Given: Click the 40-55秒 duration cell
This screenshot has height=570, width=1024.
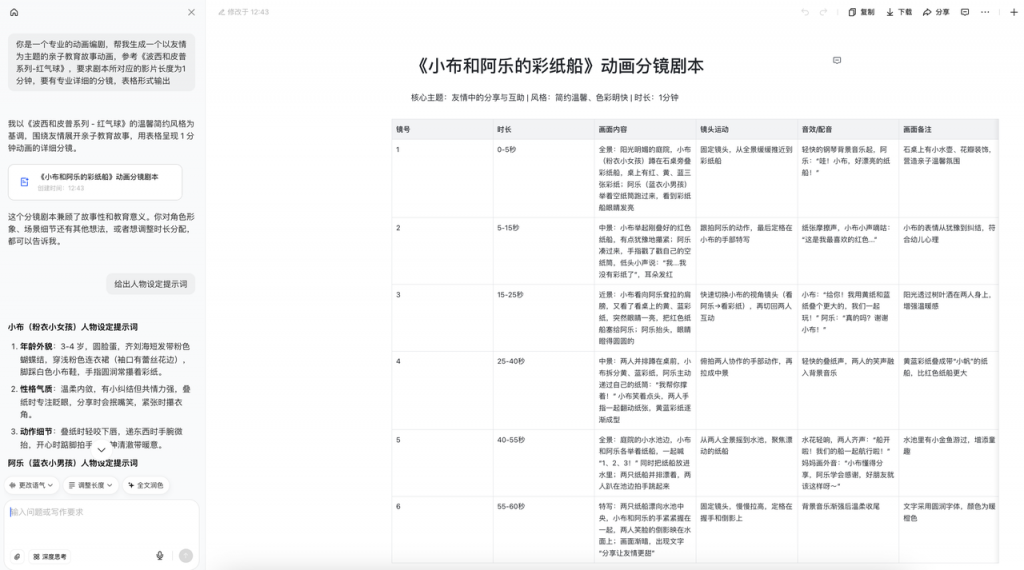Looking at the screenshot, I should point(543,462).
